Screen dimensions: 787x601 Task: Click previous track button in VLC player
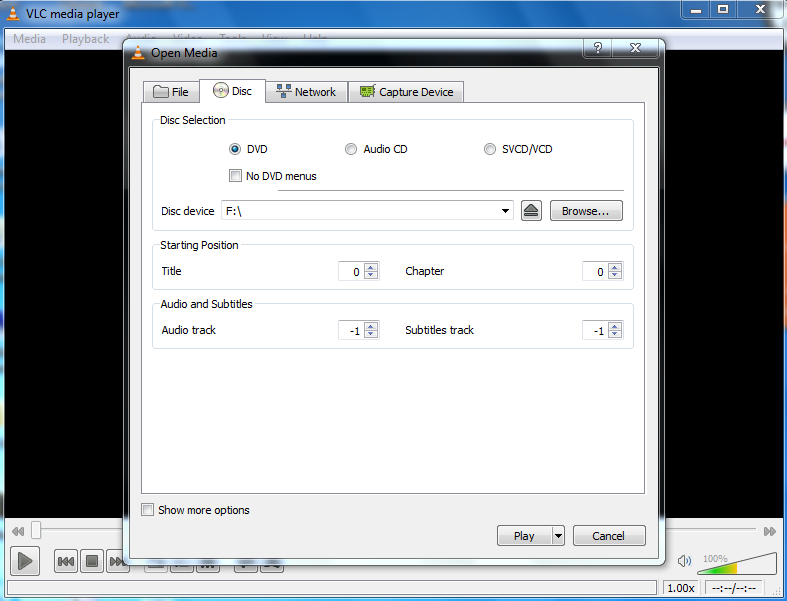66,561
